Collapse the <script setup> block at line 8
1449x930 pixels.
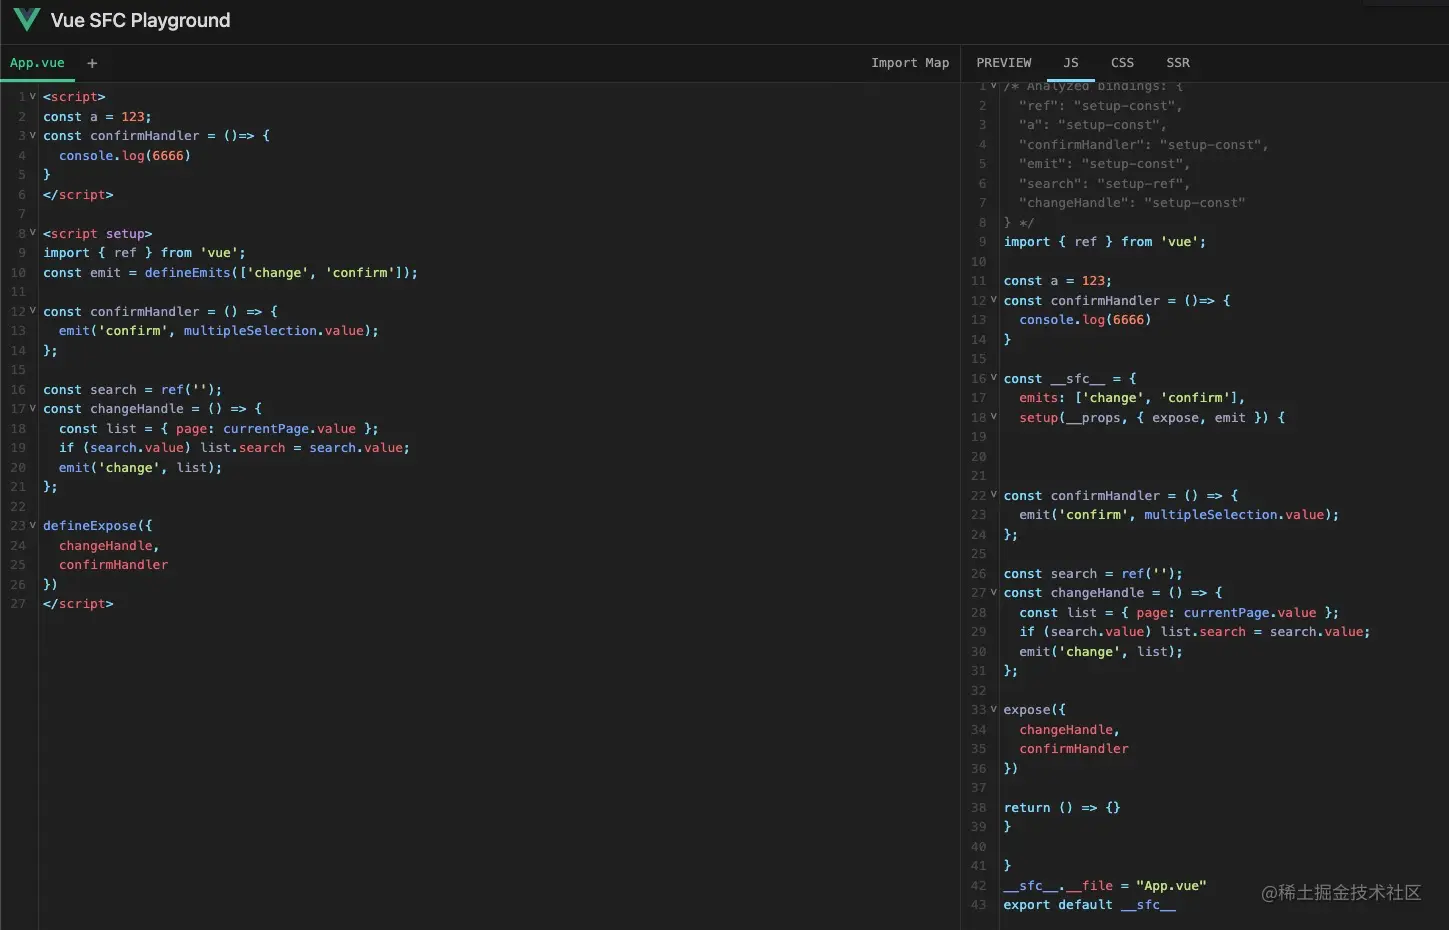(32, 233)
